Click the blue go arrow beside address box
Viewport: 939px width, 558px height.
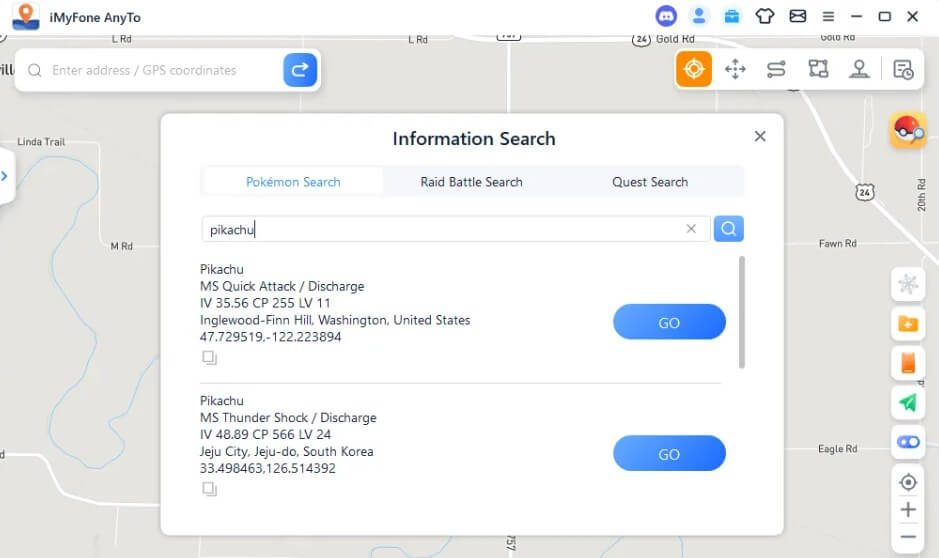point(300,70)
